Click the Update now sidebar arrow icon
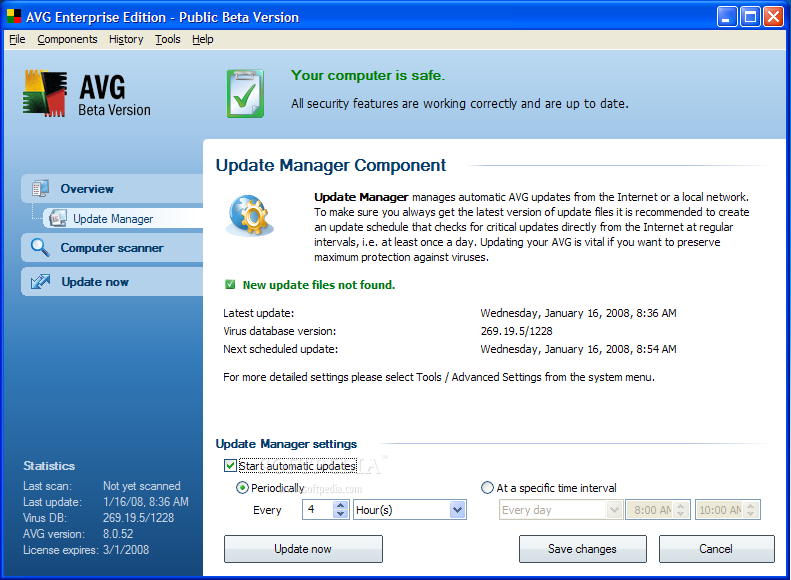The width and height of the screenshot is (791, 580). tap(40, 281)
